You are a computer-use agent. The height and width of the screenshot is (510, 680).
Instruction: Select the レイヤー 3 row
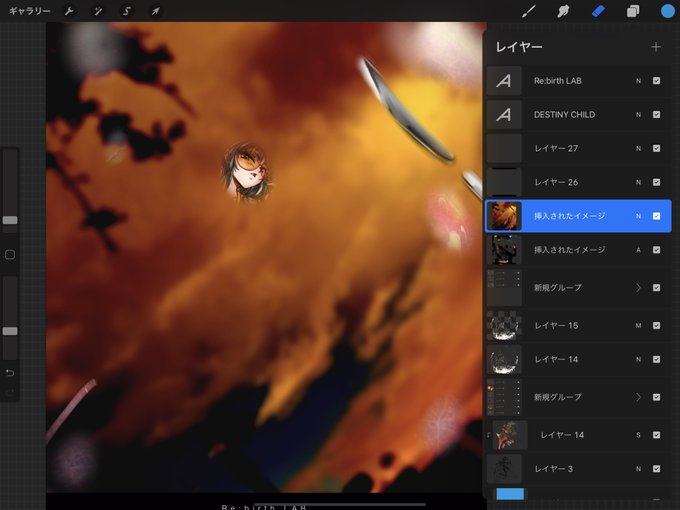(x=579, y=469)
